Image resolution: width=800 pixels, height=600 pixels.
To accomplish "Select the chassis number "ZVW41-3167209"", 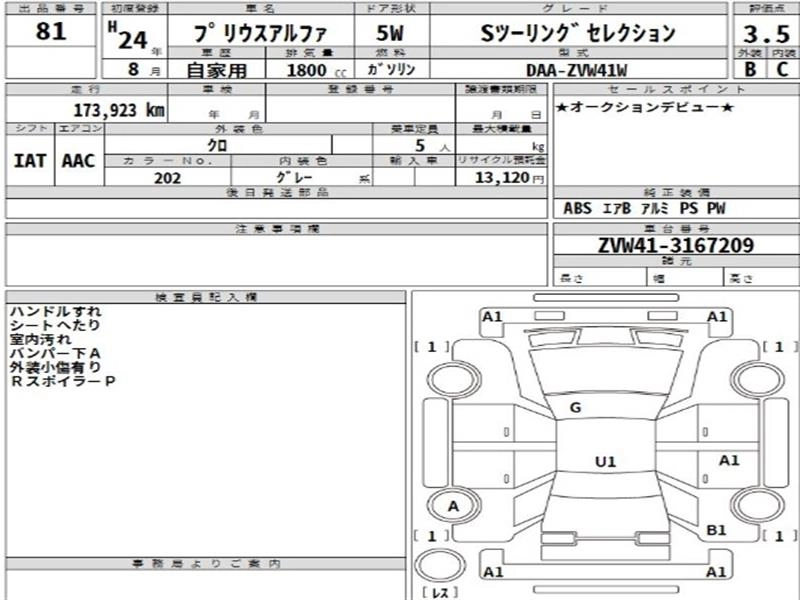I will pyautogui.click(x=676, y=246).
